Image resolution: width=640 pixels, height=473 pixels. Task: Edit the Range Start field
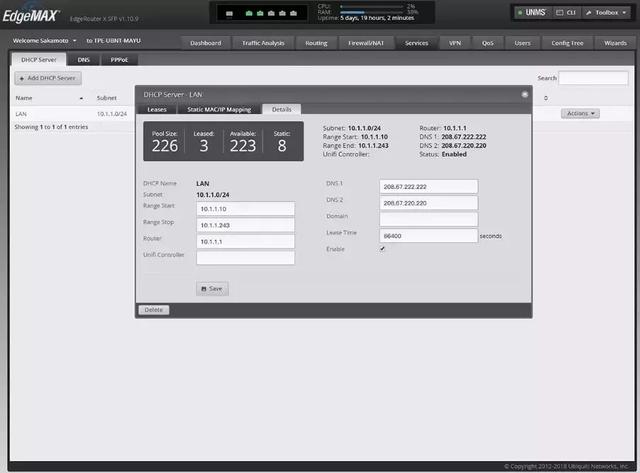click(x=245, y=209)
